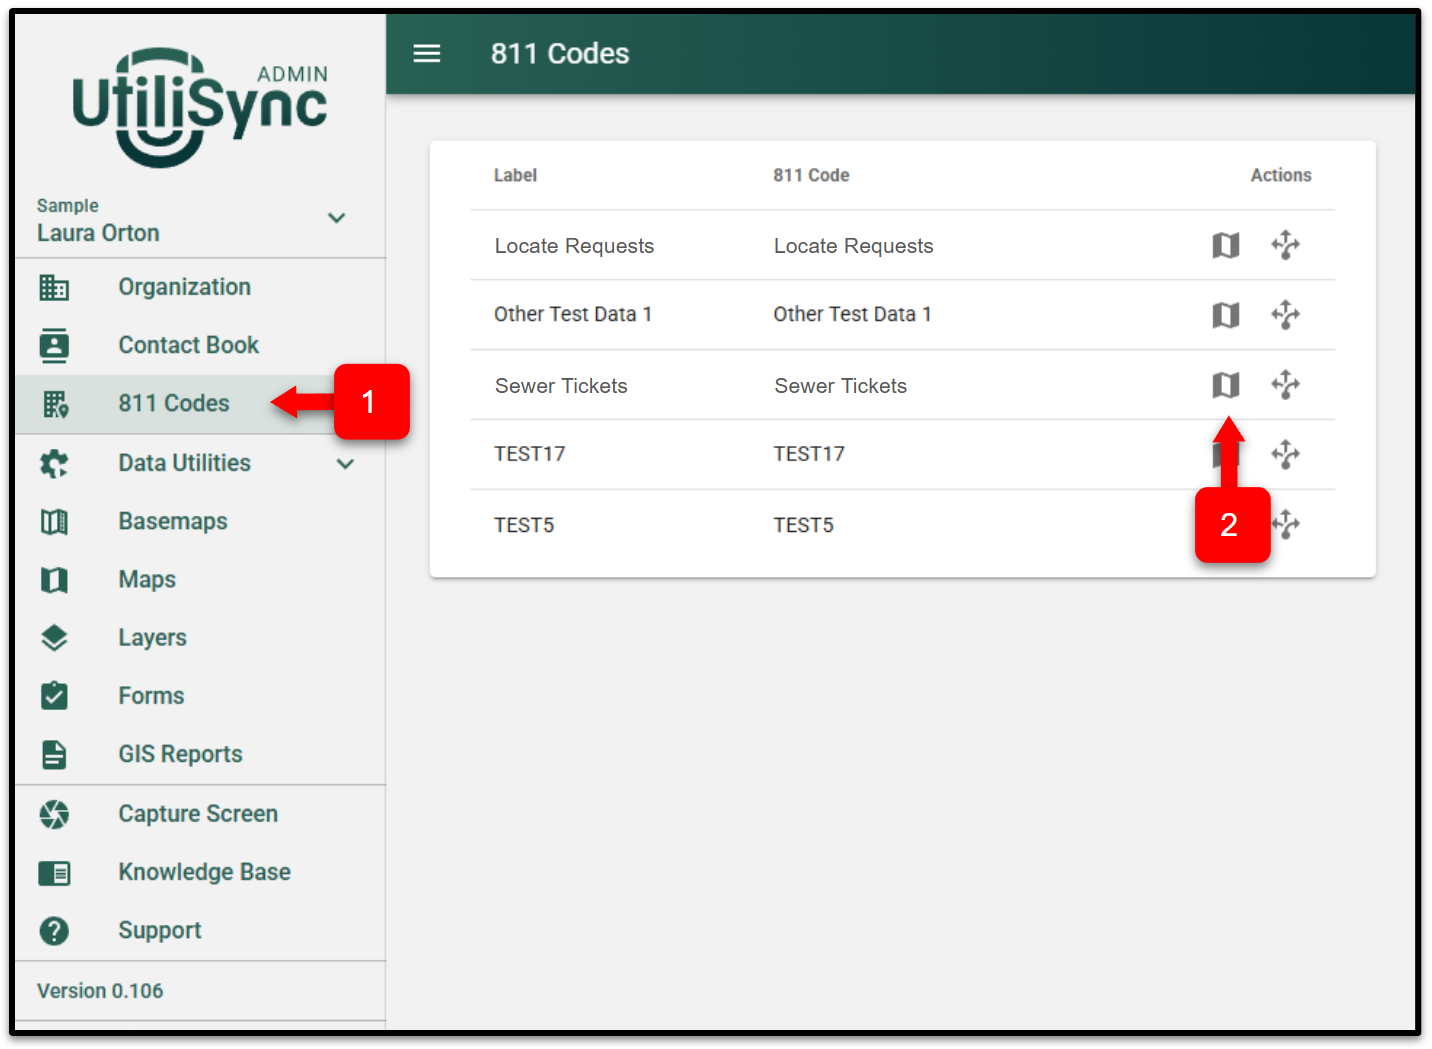Expand the Laura Orton account dropdown
This screenshot has width=1432, height=1049.
tap(337, 218)
